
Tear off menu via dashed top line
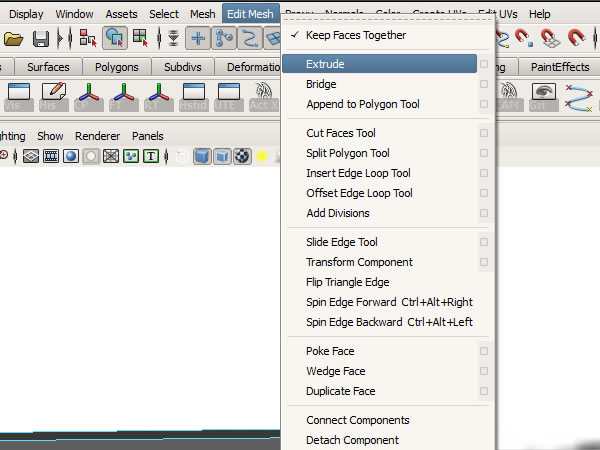(x=388, y=19)
